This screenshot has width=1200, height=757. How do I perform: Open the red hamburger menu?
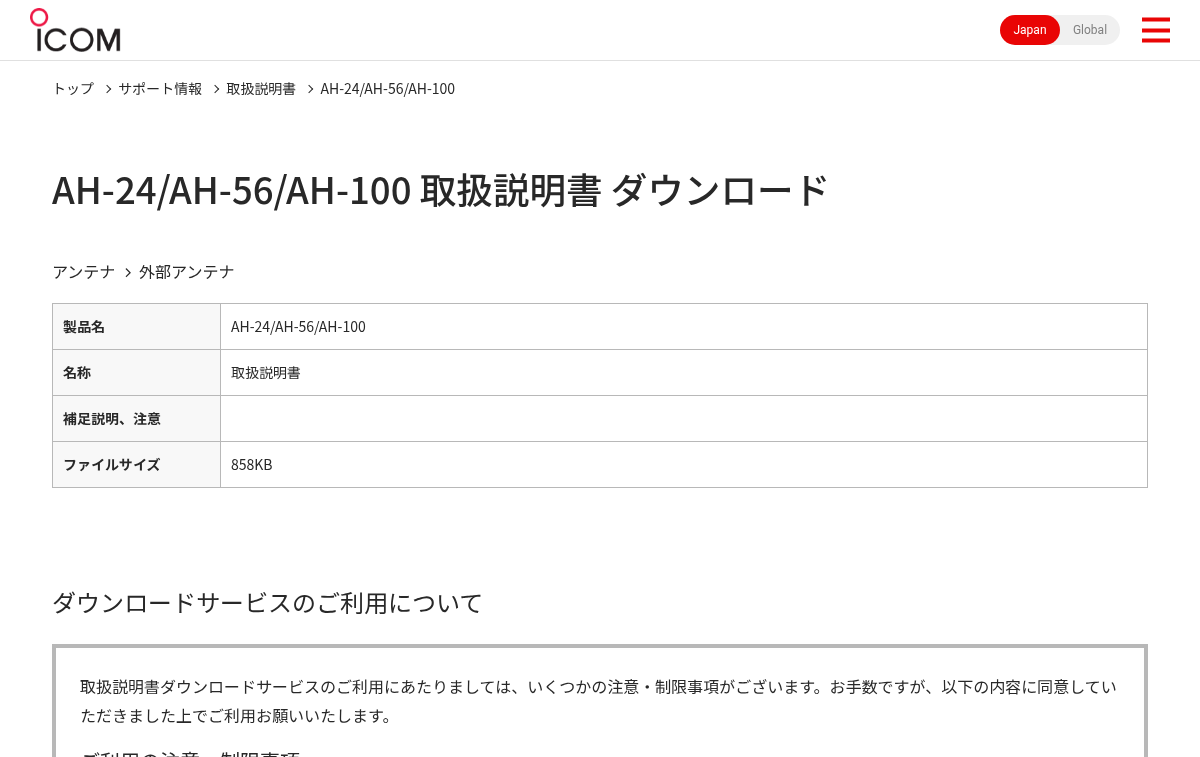pyautogui.click(x=1156, y=30)
